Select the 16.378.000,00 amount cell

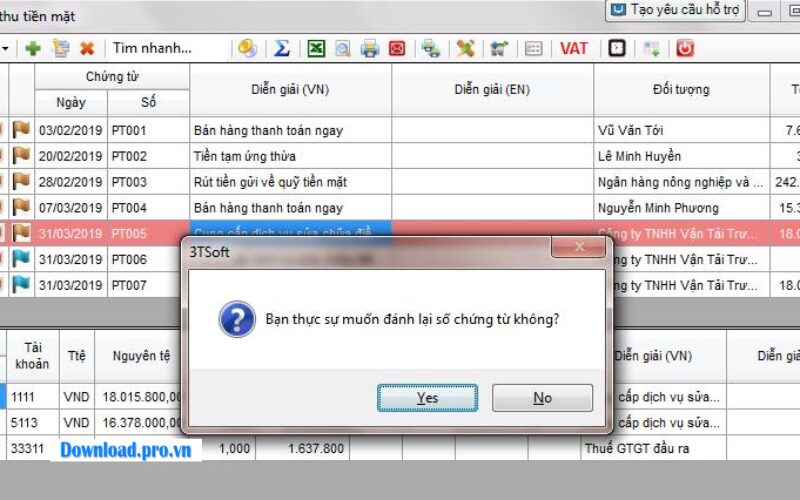(139, 423)
